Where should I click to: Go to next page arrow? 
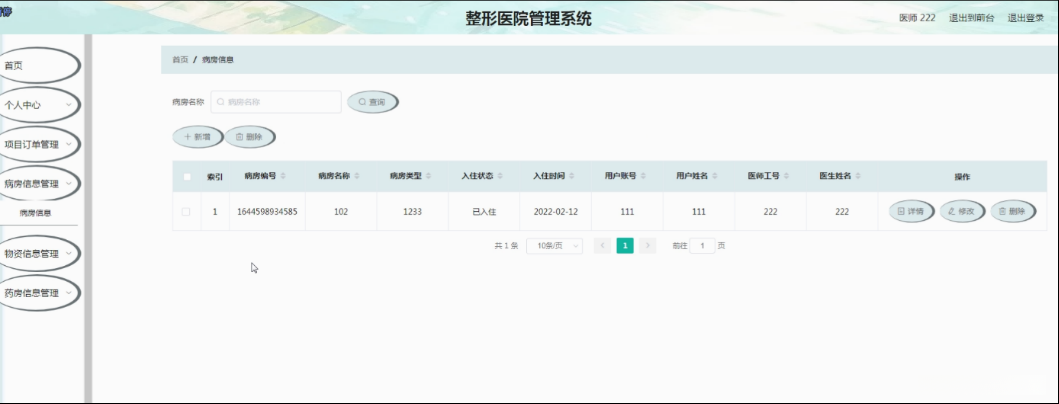648,246
